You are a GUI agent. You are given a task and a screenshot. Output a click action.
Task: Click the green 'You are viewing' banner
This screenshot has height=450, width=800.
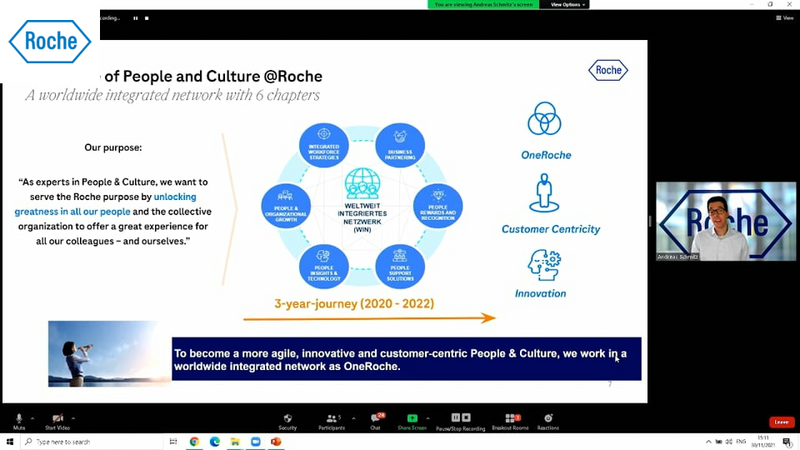pyautogui.click(x=483, y=5)
